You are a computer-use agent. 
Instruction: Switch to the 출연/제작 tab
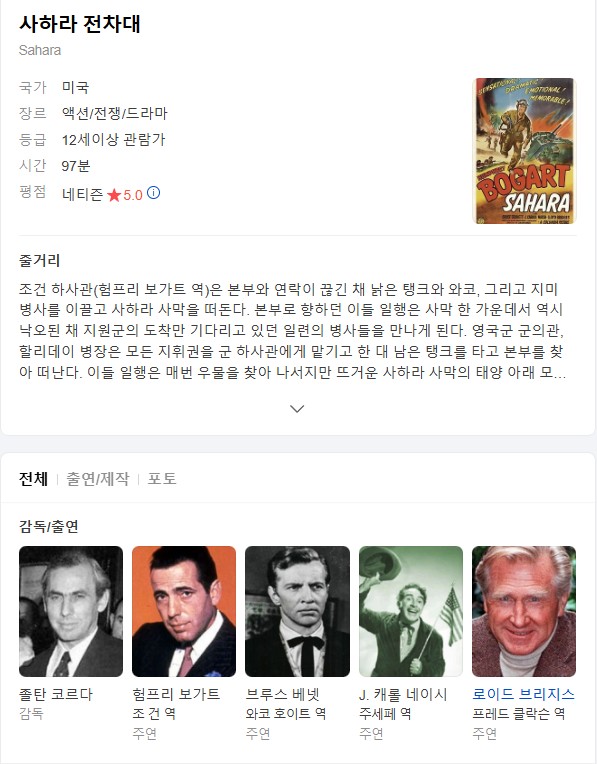click(98, 478)
